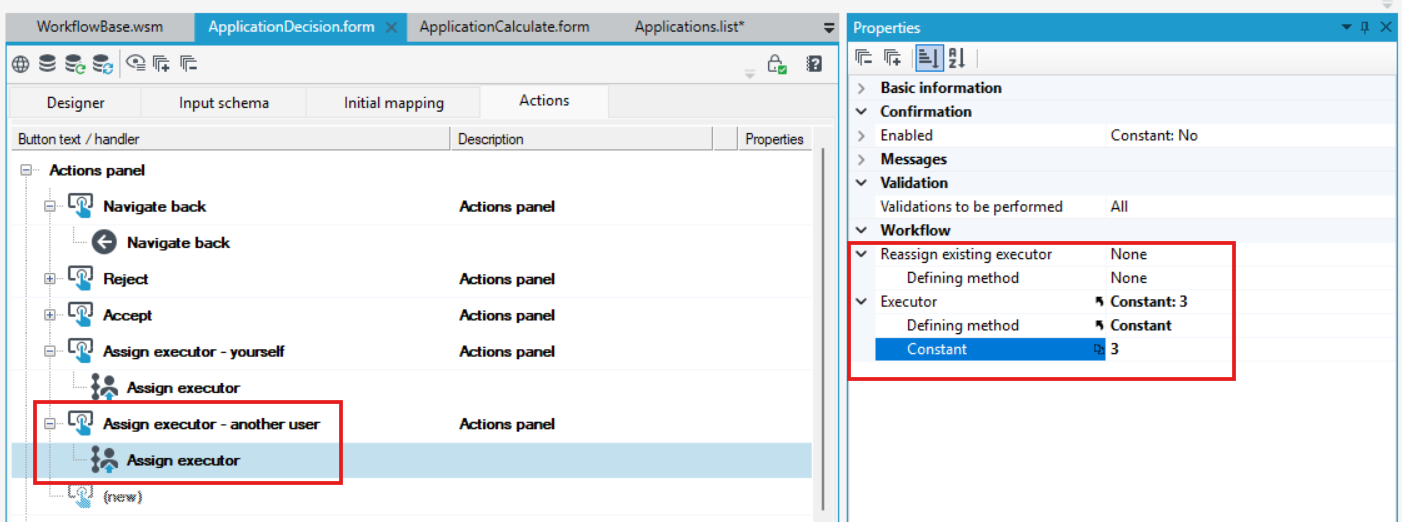Click the eye preview icon in toolbar
Image resolution: width=1402 pixels, height=522 pixels.
tap(136, 64)
